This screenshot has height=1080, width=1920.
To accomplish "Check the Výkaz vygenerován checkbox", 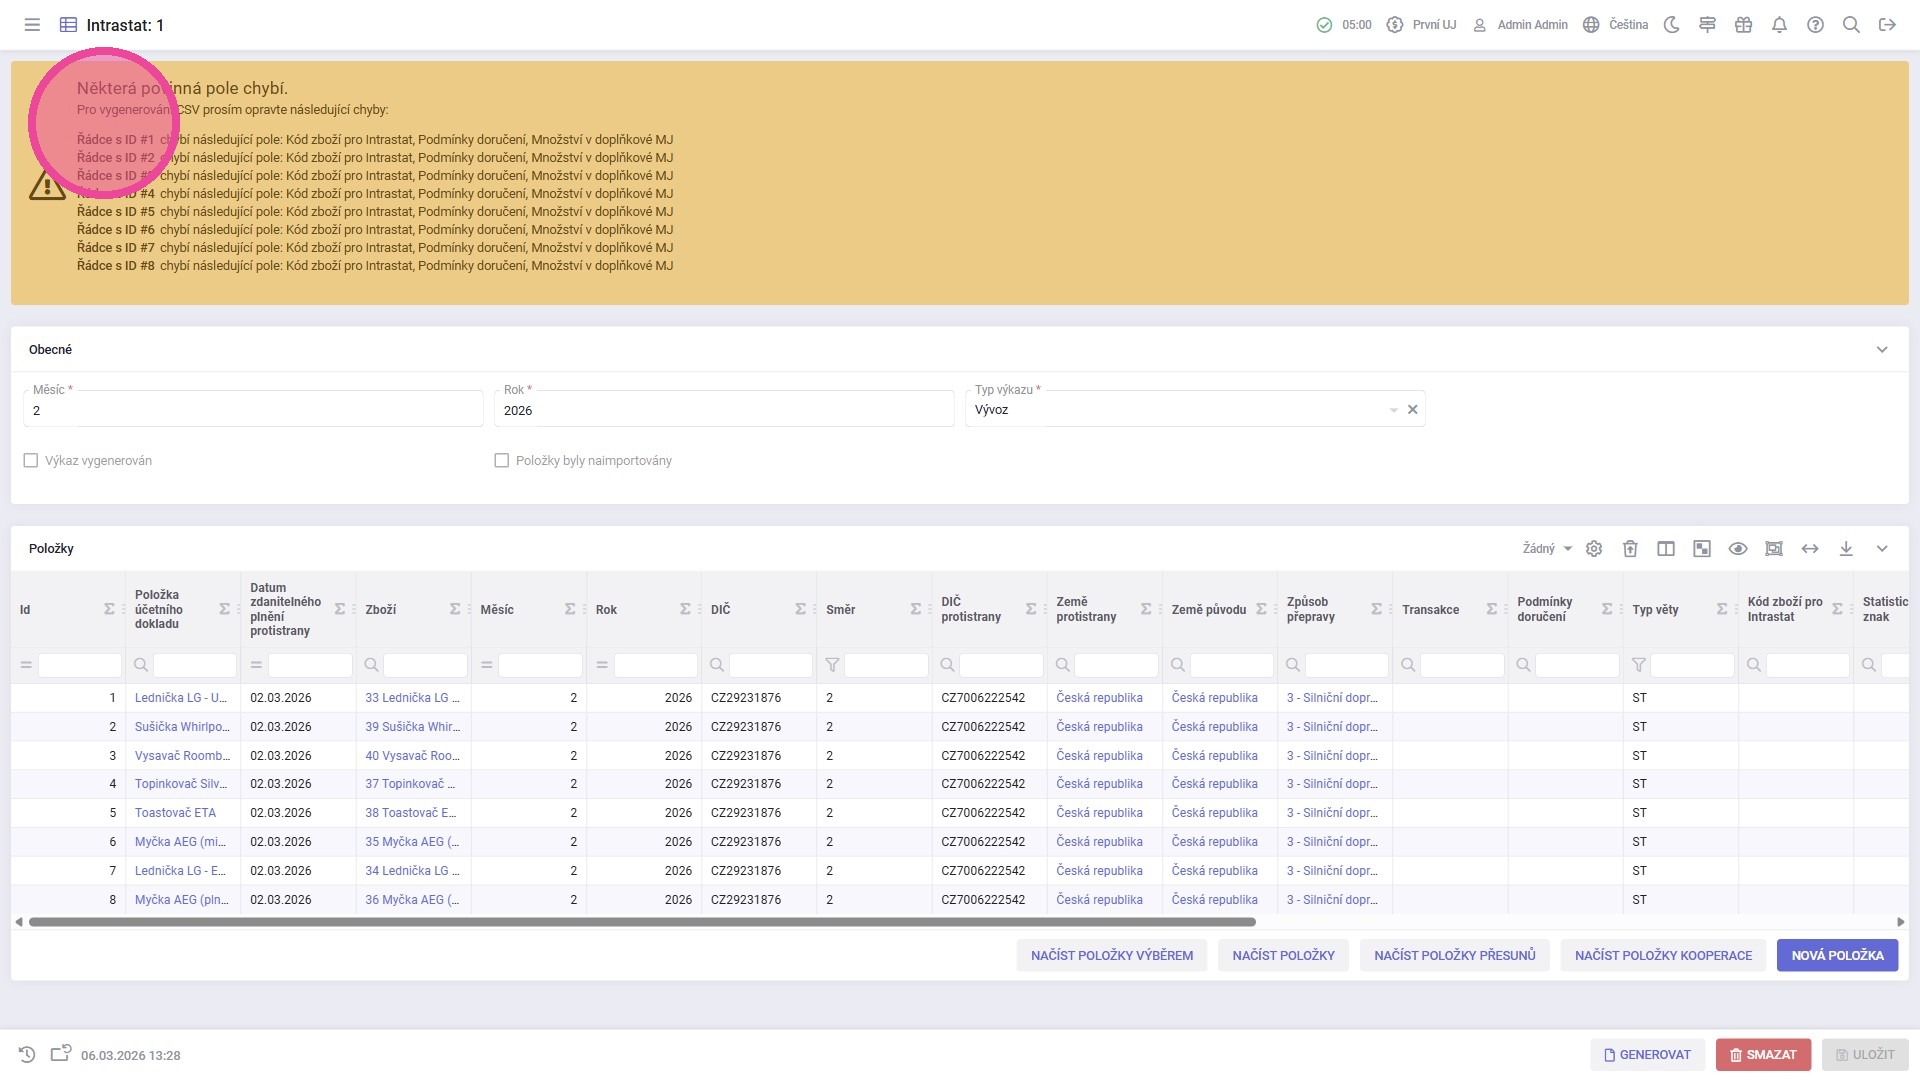I will (x=31, y=461).
